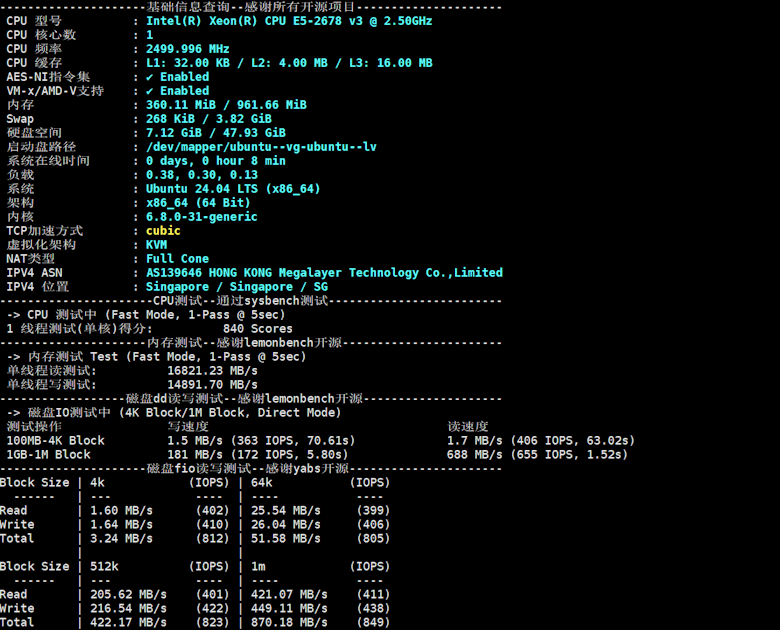Click system text 'Ubuntu 24.04 LTS (x86_64)'

[233, 189]
